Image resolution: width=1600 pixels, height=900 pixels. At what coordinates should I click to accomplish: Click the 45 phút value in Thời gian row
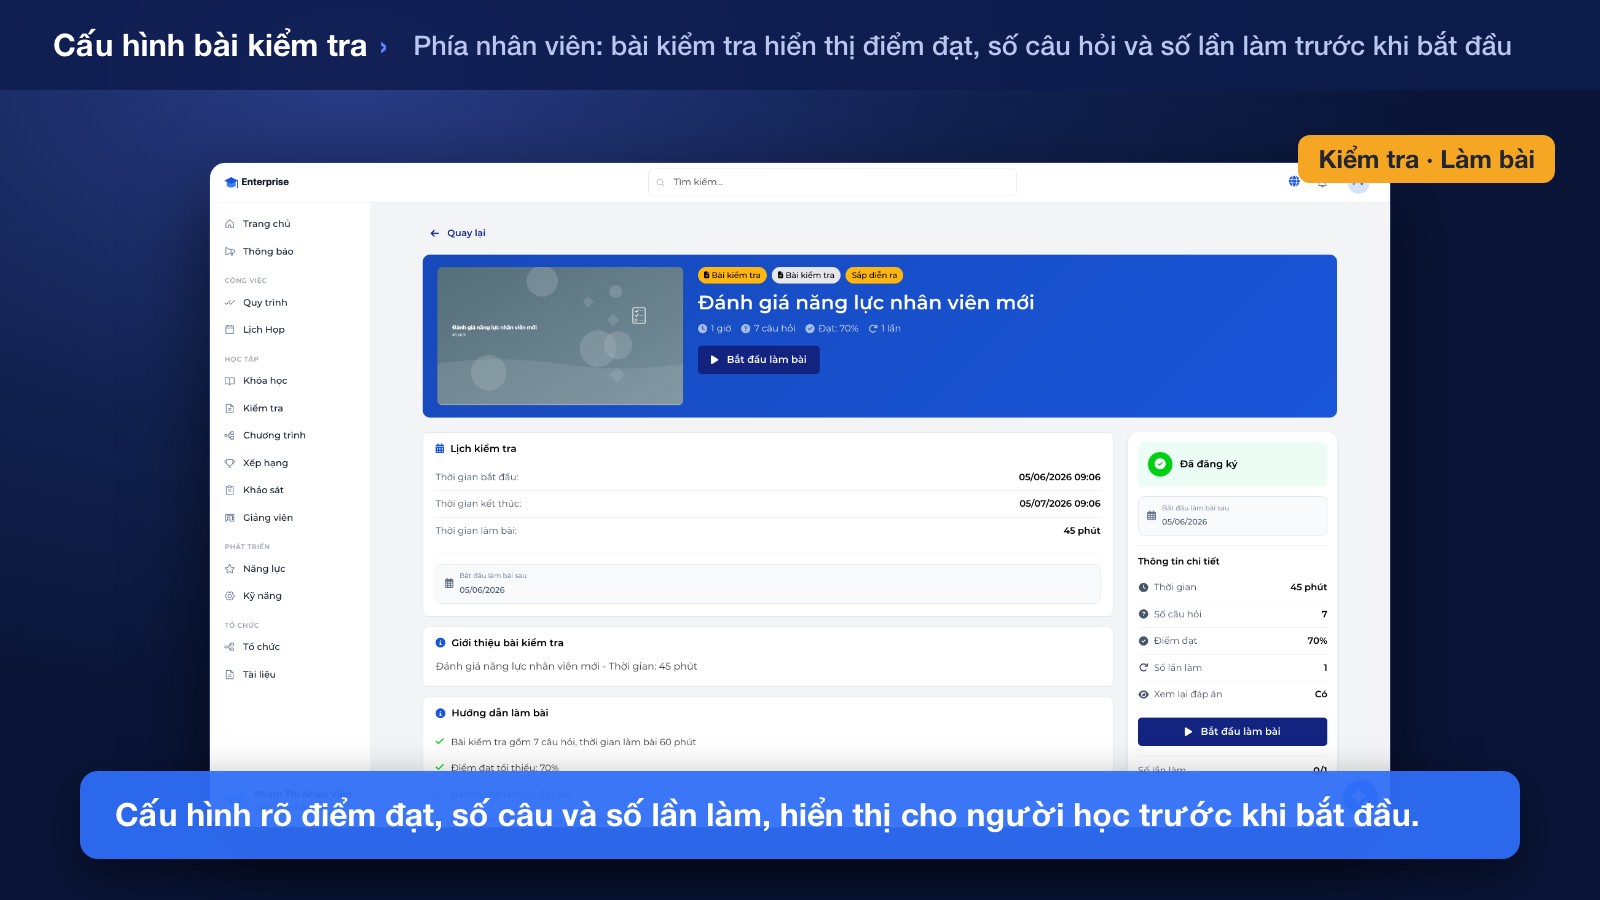pyautogui.click(x=1308, y=588)
